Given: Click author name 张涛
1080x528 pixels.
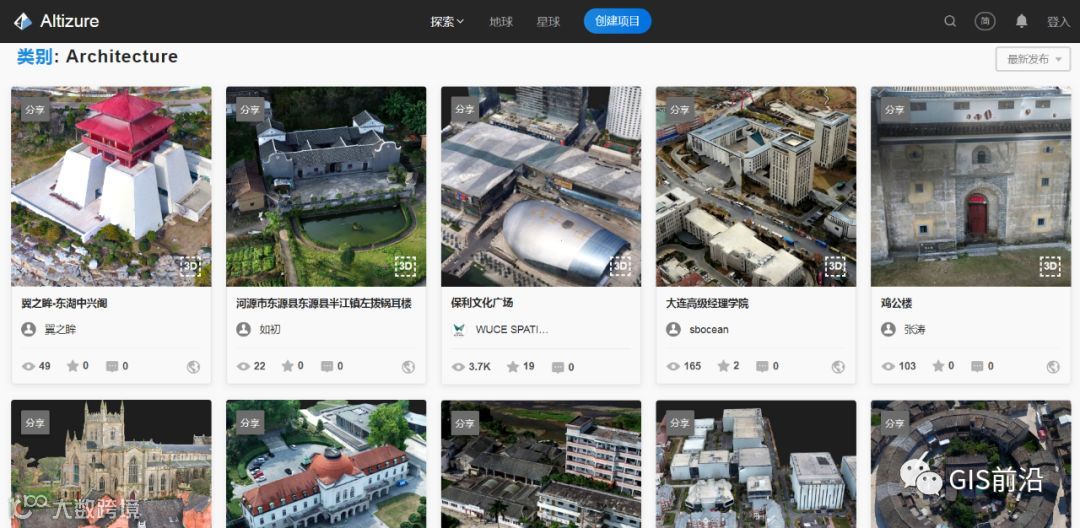Looking at the screenshot, I should coord(915,329).
